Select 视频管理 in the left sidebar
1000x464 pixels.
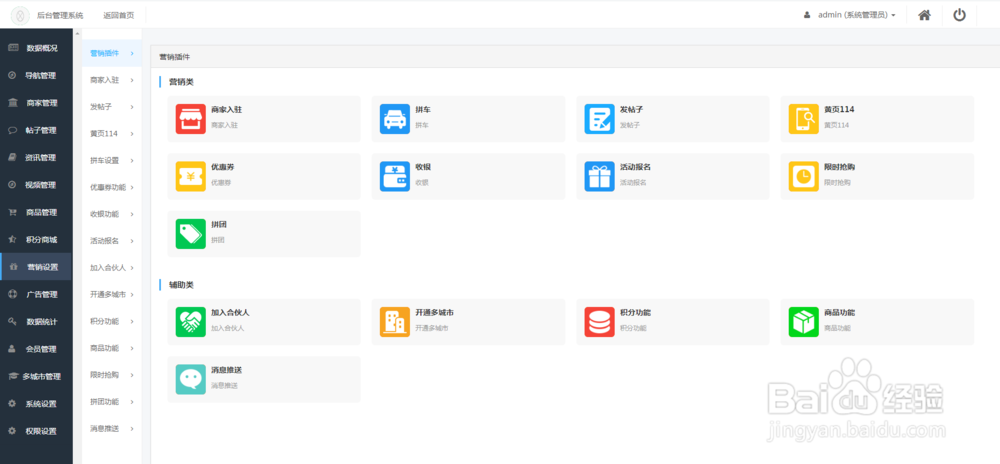[36, 185]
